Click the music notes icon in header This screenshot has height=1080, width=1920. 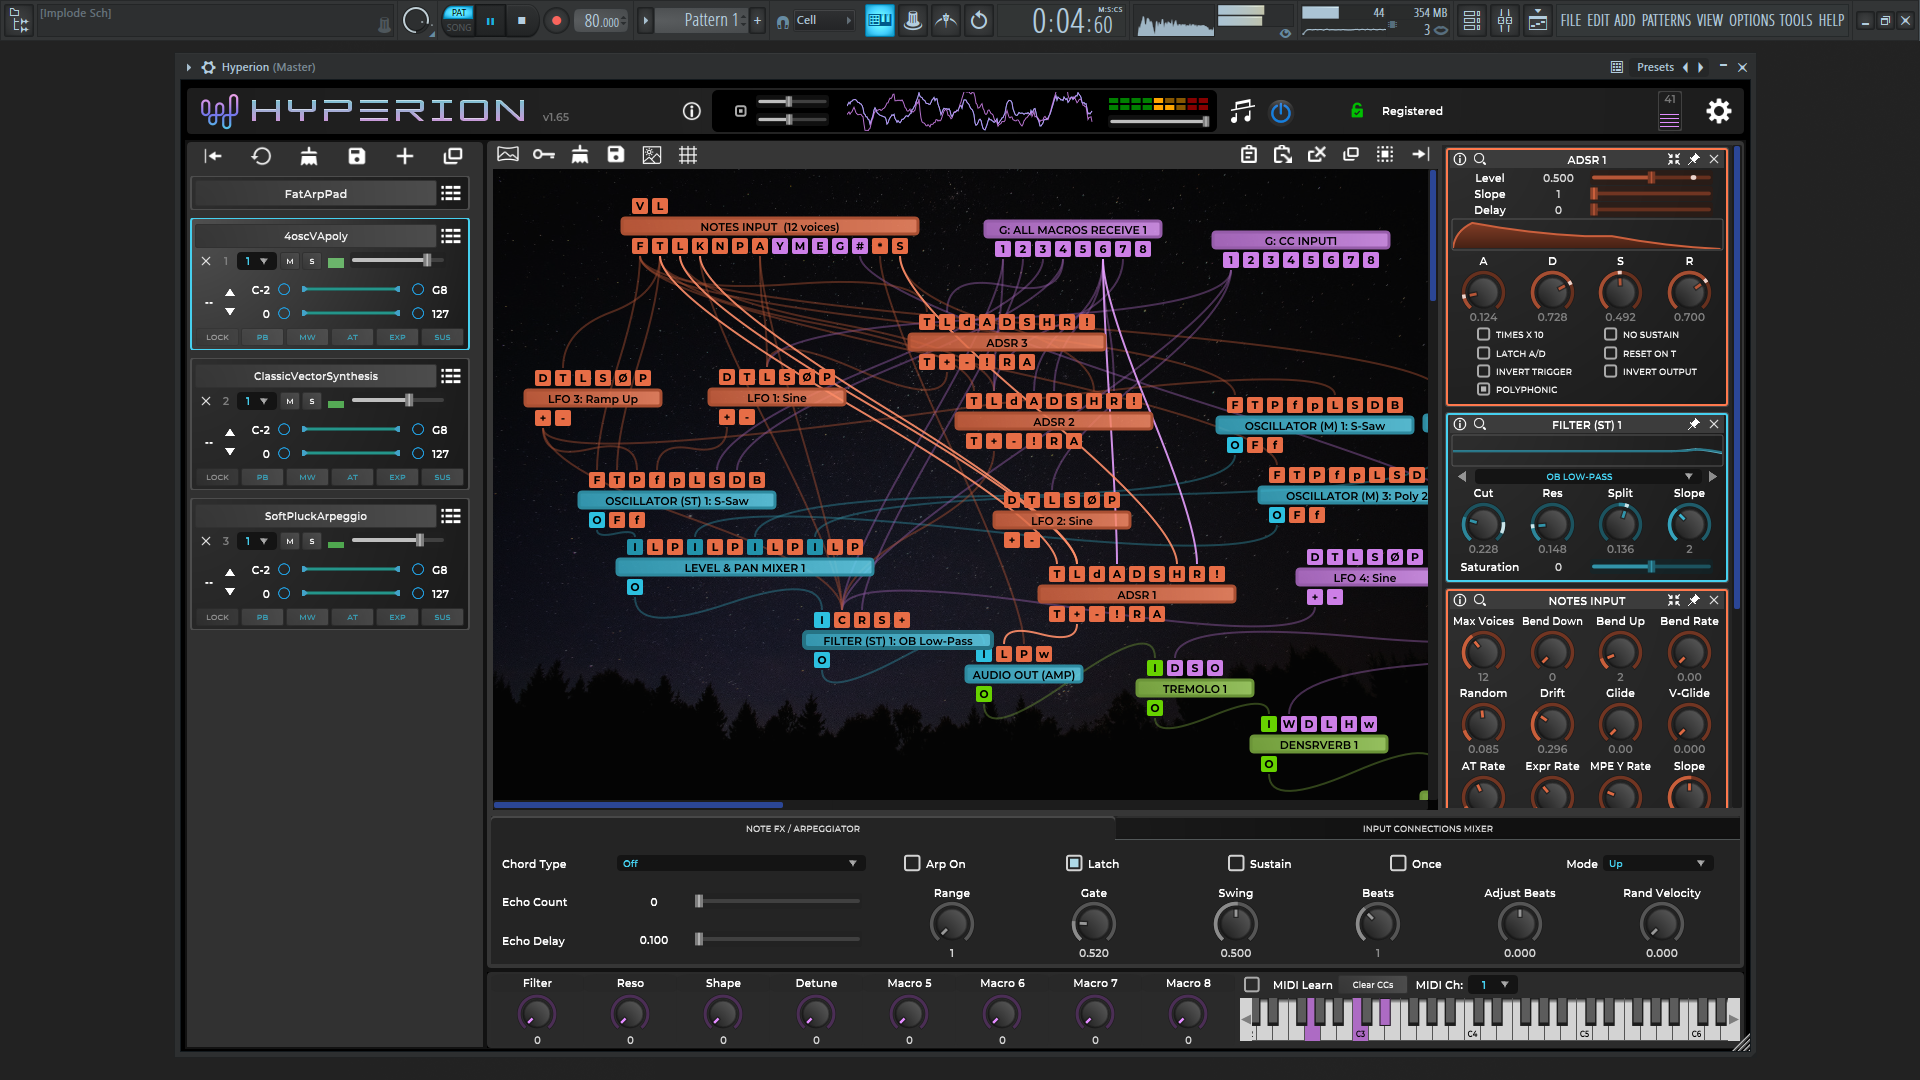(1242, 111)
